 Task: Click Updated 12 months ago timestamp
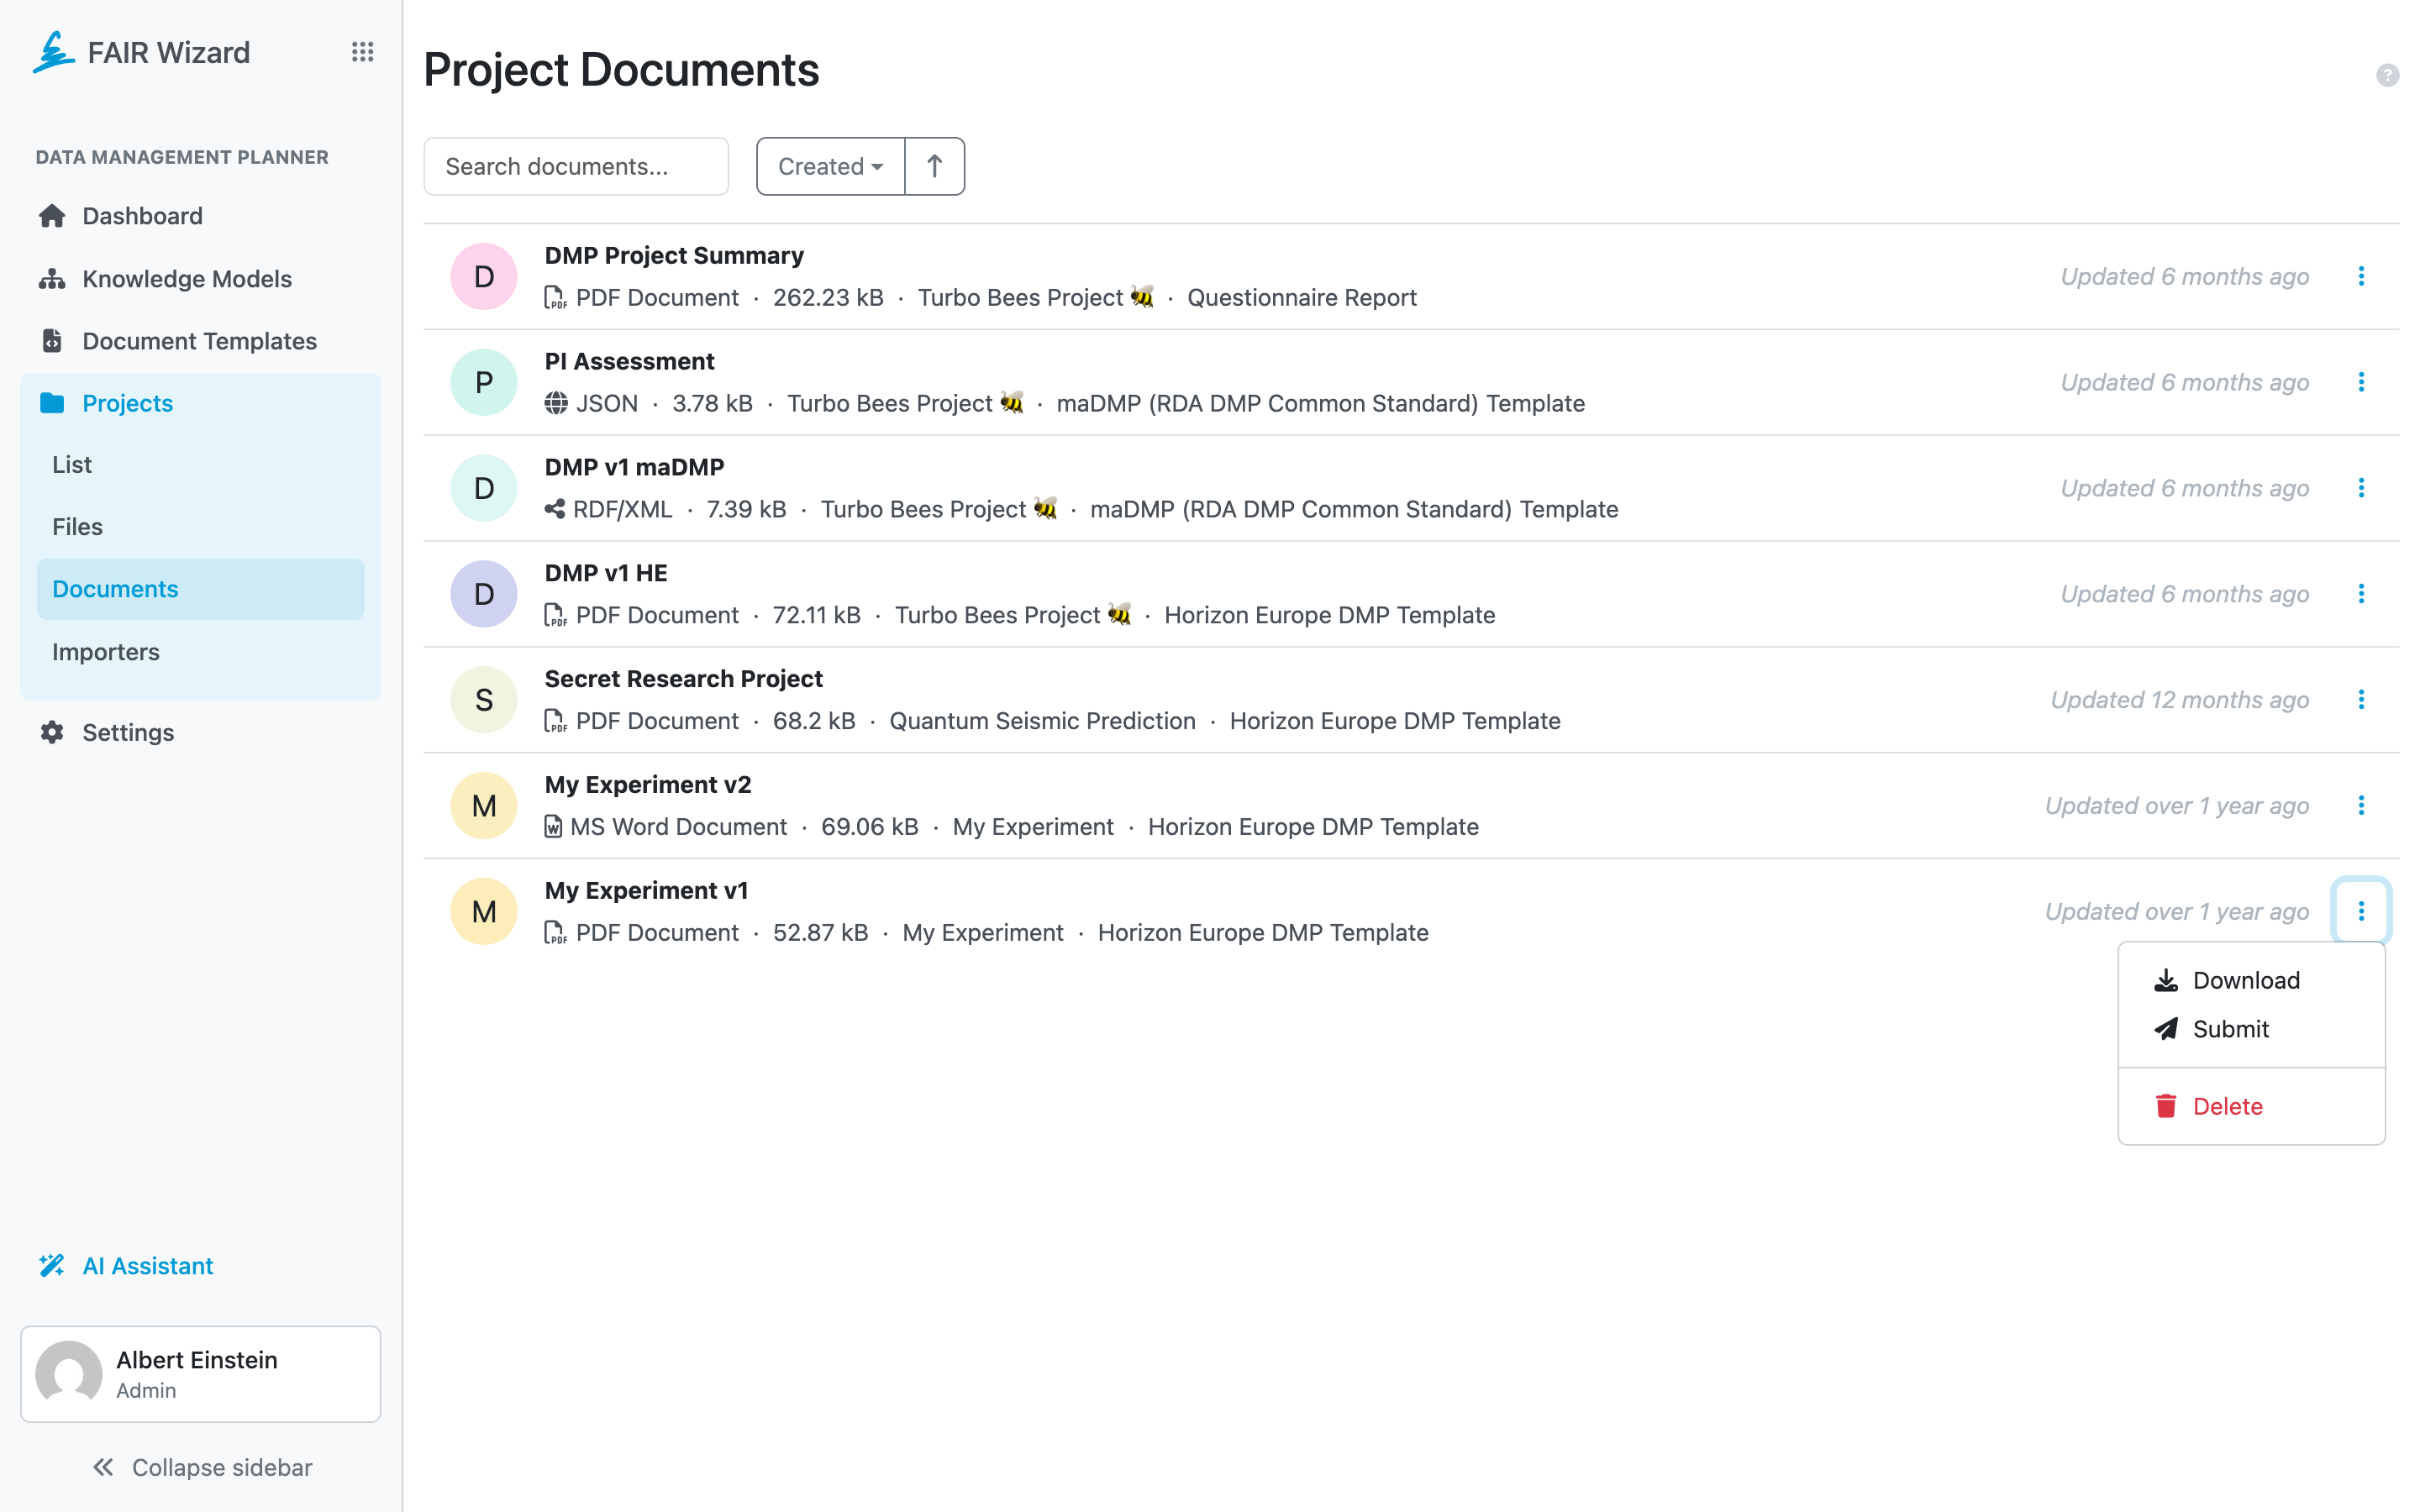click(2179, 700)
